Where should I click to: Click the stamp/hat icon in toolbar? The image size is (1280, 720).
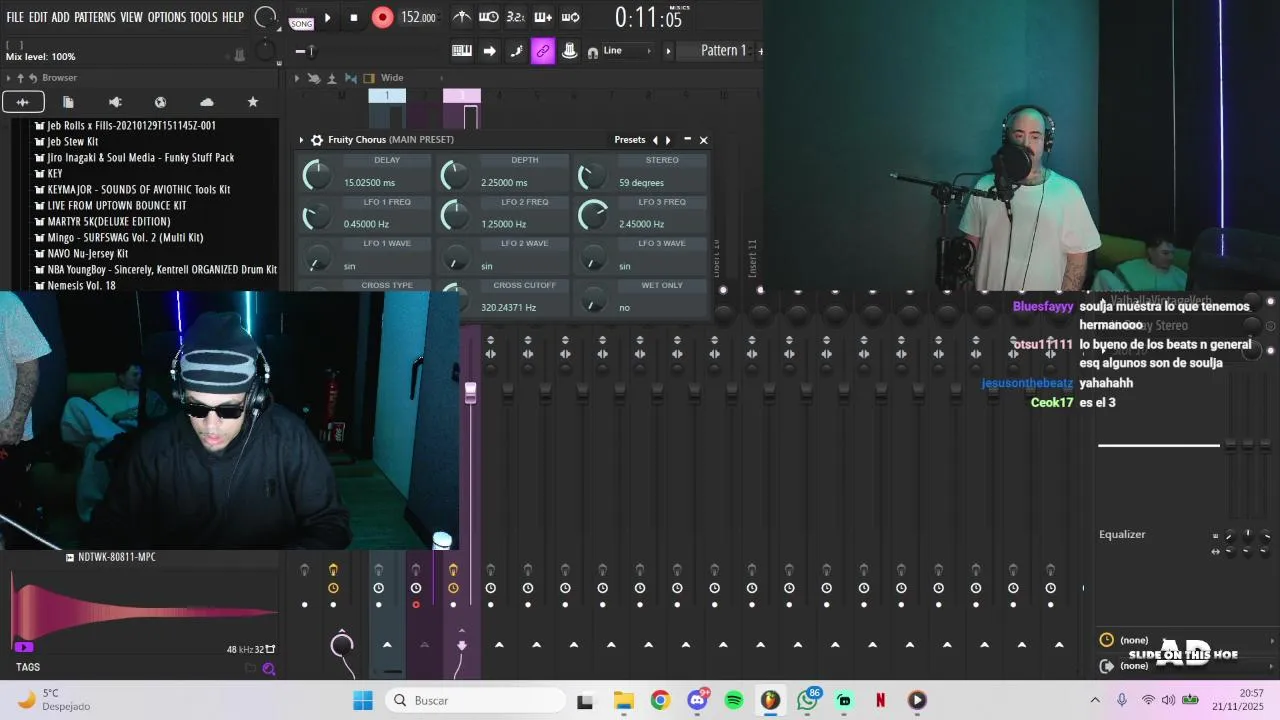[x=570, y=51]
